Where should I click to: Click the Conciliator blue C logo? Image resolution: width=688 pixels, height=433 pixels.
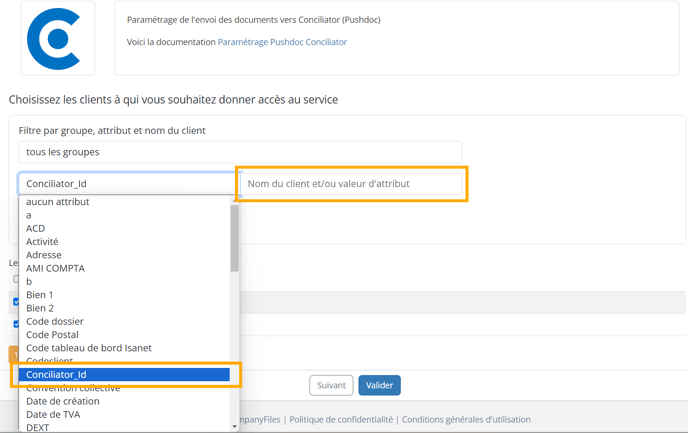coord(54,39)
